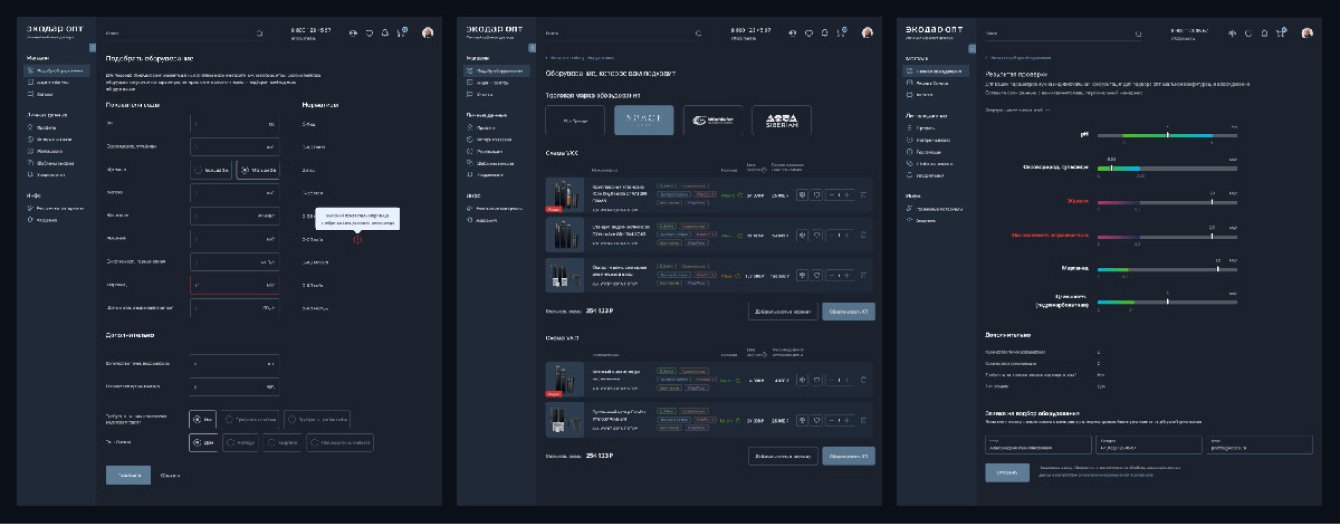The height and width of the screenshot is (524, 1340).
Task: Decrease quantity of first product in upper scheme
Action: pos(831,195)
